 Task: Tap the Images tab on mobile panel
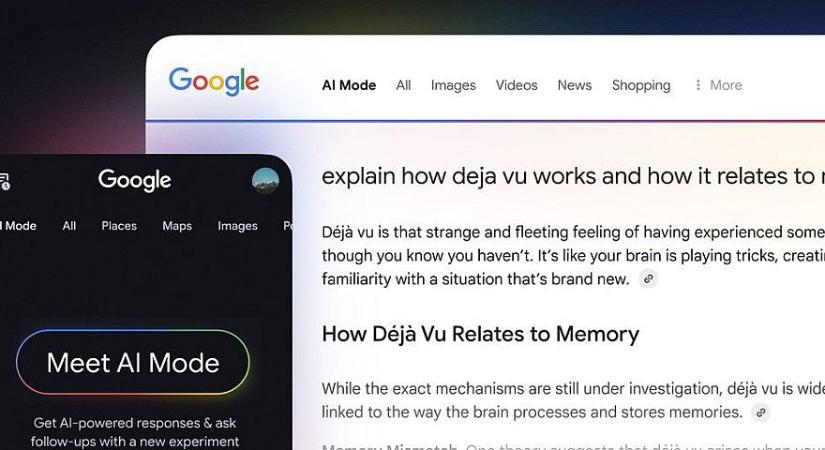click(x=237, y=226)
